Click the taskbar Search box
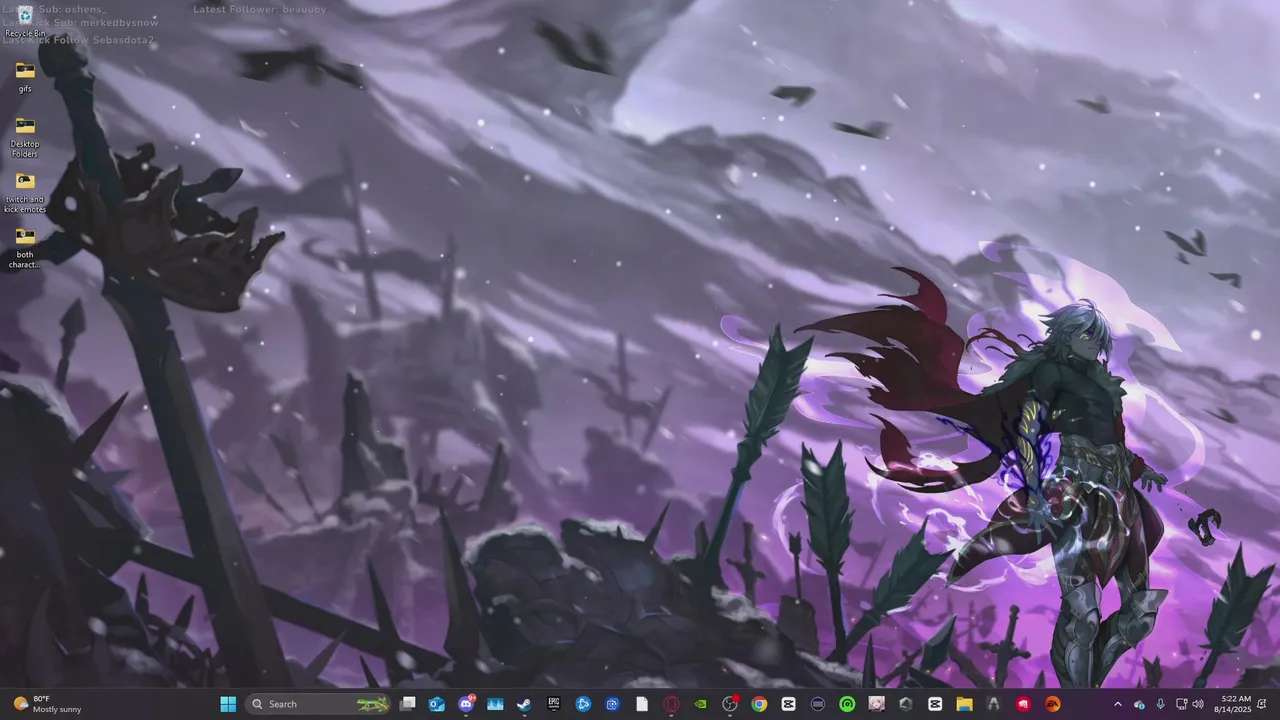Screen dimensions: 1280x720 (x=317, y=704)
